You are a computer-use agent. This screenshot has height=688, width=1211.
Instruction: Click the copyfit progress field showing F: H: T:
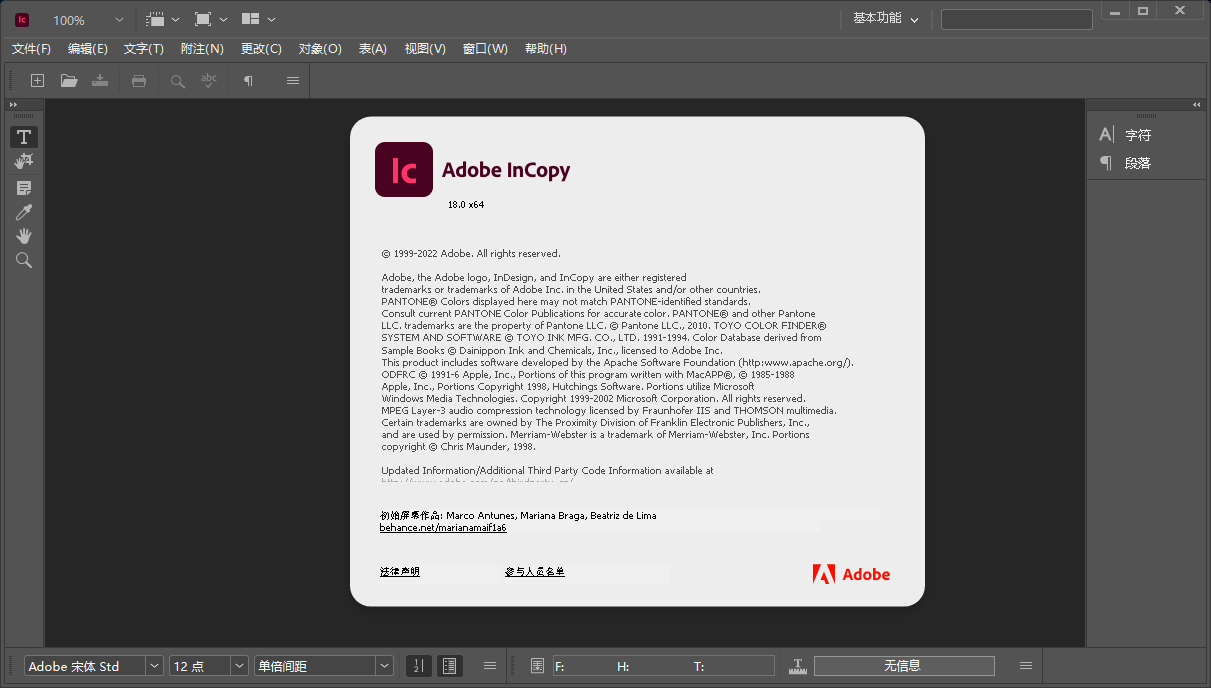pyautogui.click(x=664, y=666)
